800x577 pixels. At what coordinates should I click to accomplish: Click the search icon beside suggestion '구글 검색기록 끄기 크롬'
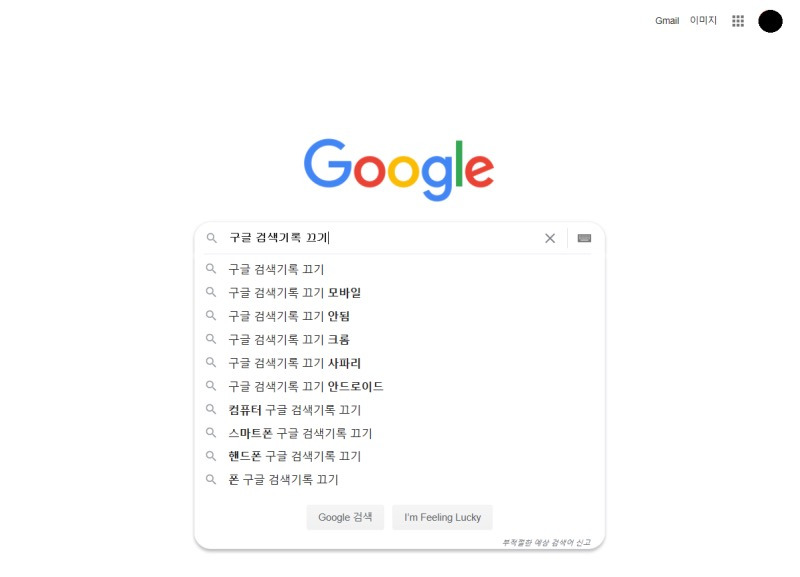click(x=211, y=339)
